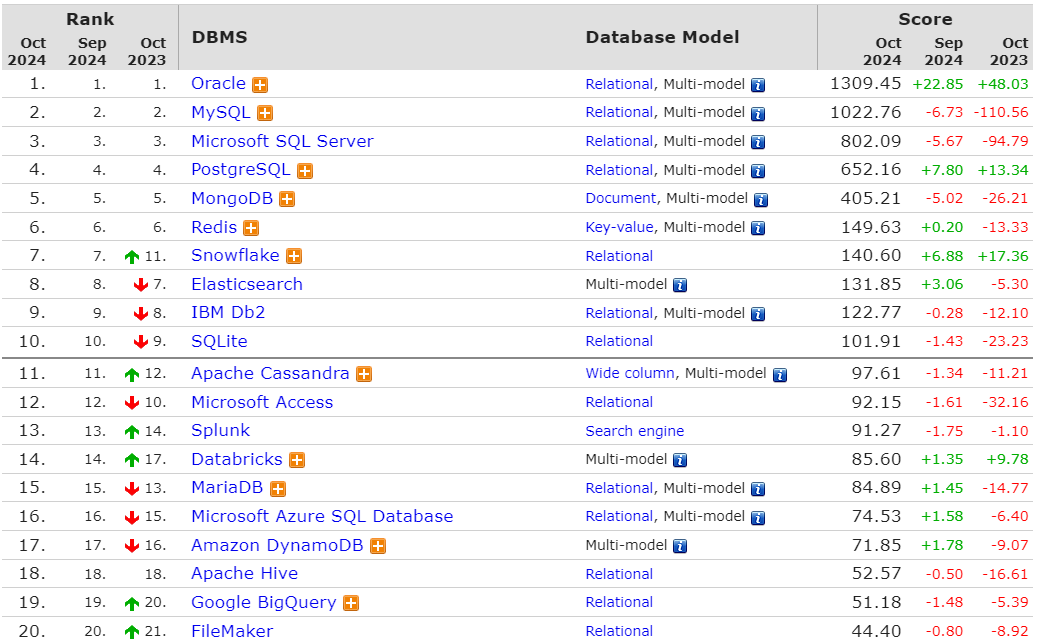Screen dimensions: 1049x644
Task: Click the plus icon next to Redis
Action: (251, 228)
